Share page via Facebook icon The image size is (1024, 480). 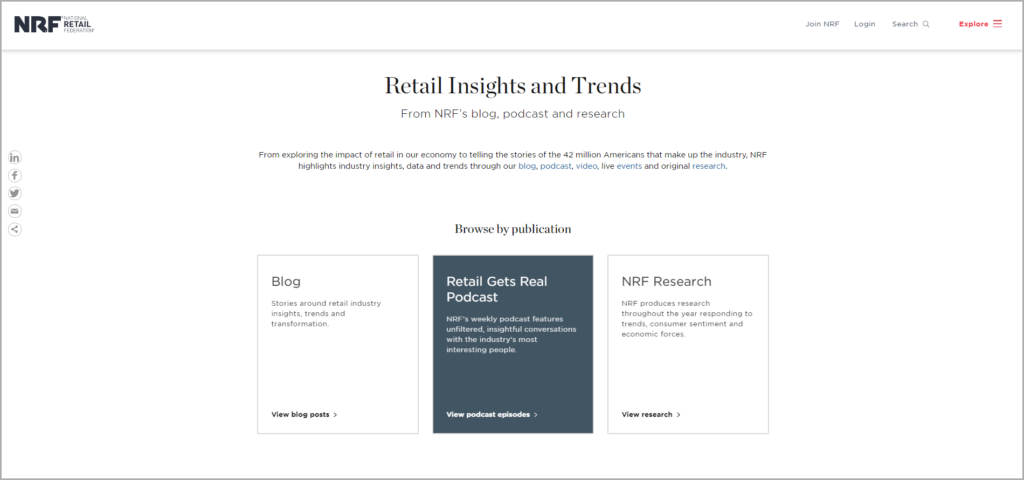coord(14,176)
